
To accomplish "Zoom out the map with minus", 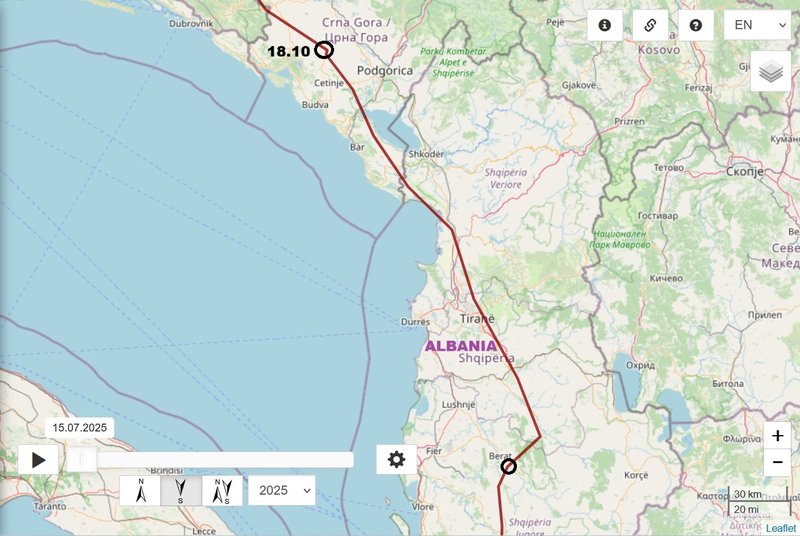I will tap(778, 463).
